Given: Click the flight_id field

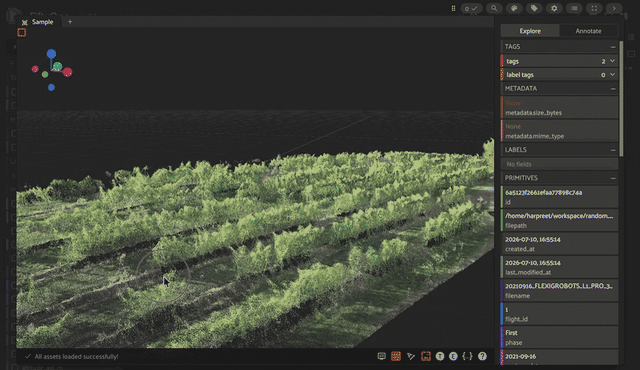Looking at the screenshot, I should [x=559, y=314].
